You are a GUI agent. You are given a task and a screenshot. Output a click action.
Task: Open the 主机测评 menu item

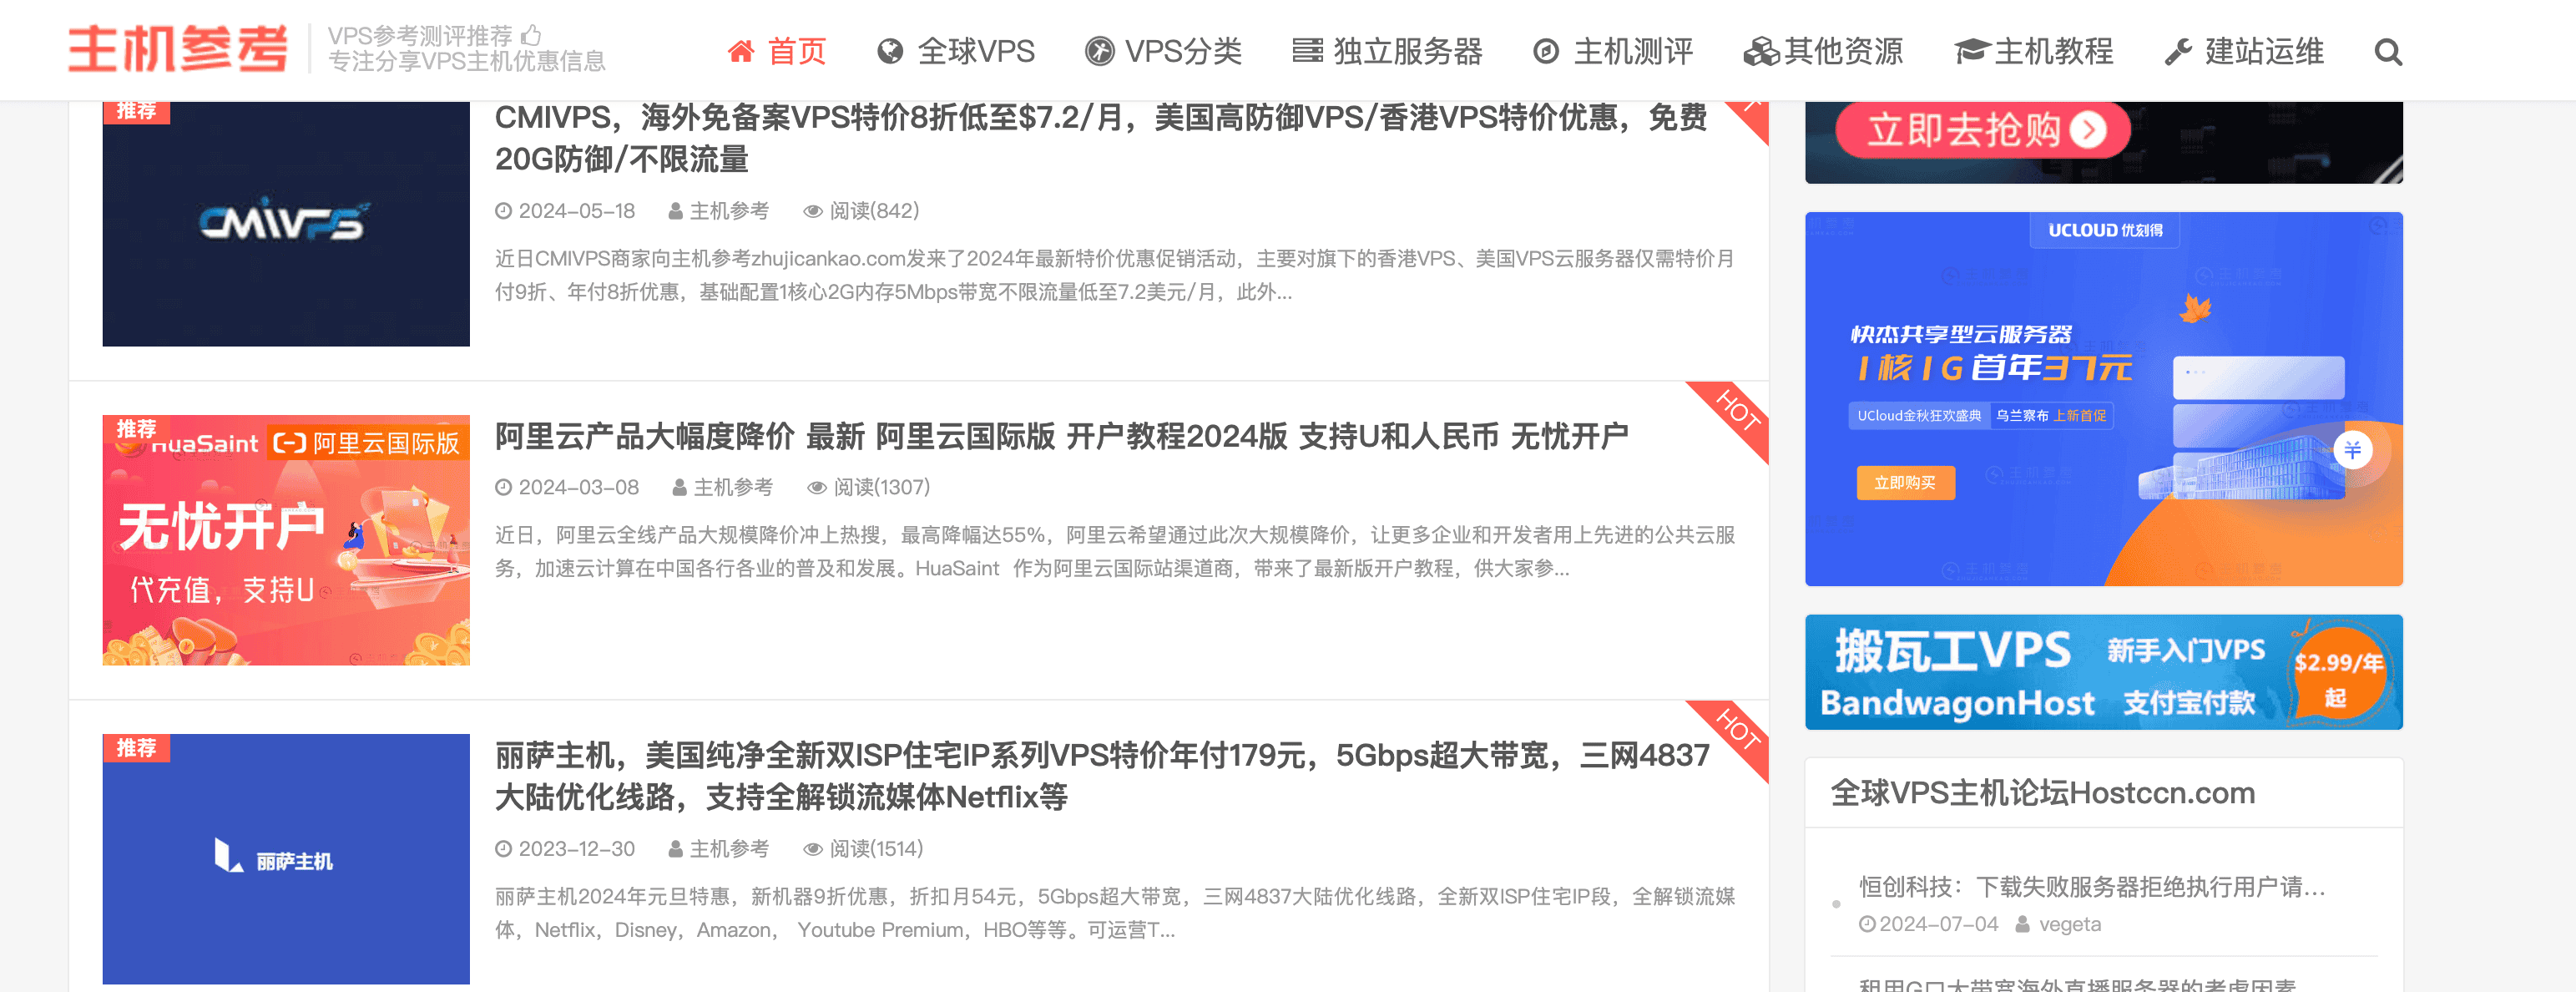click(1613, 51)
